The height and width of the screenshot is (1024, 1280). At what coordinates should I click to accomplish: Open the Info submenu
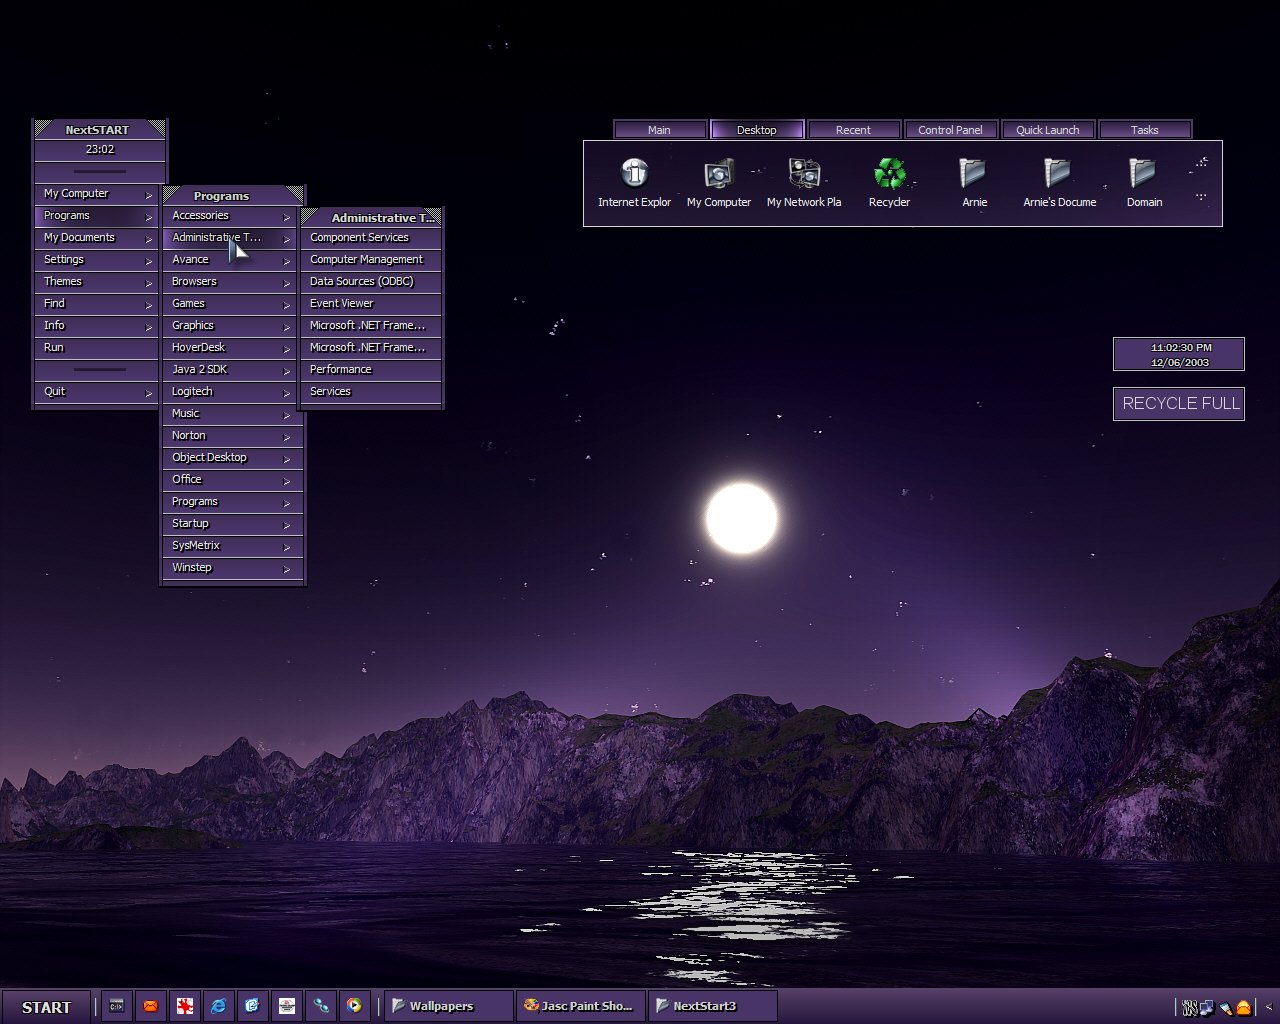(x=98, y=326)
